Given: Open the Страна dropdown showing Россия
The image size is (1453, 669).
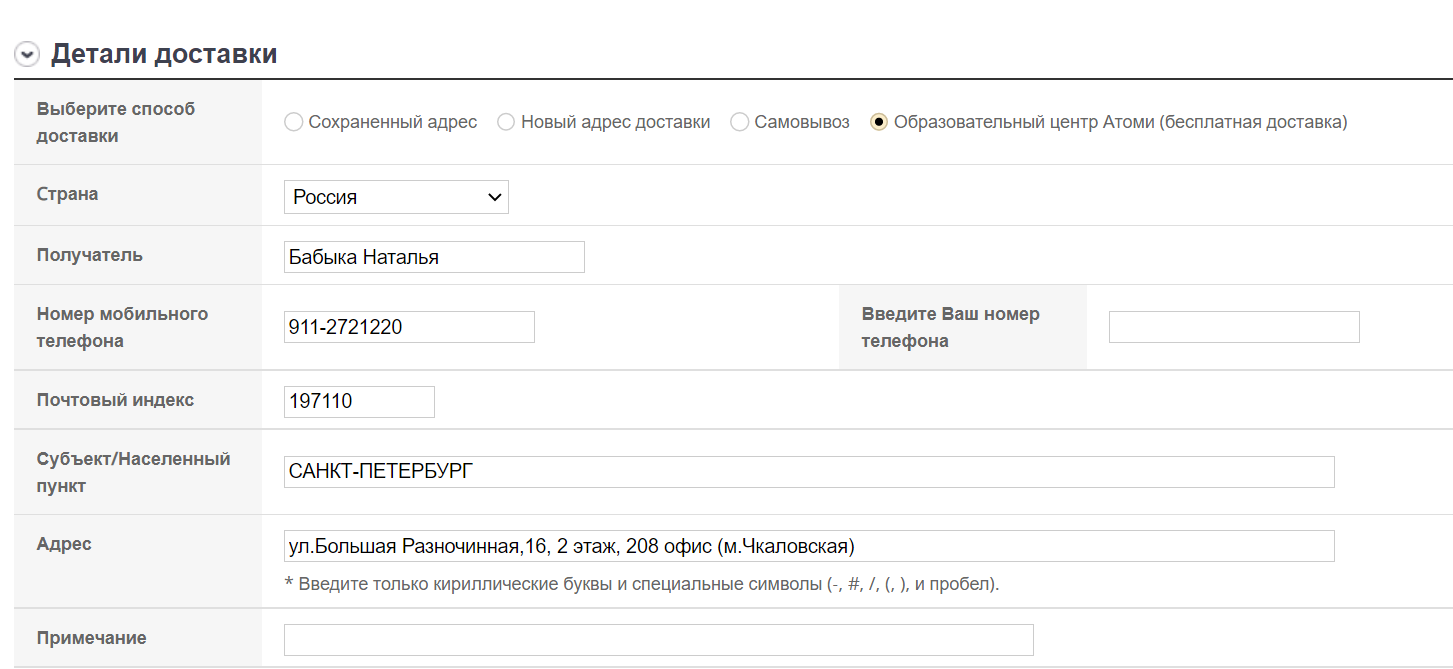Looking at the screenshot, I should (396, 197).
